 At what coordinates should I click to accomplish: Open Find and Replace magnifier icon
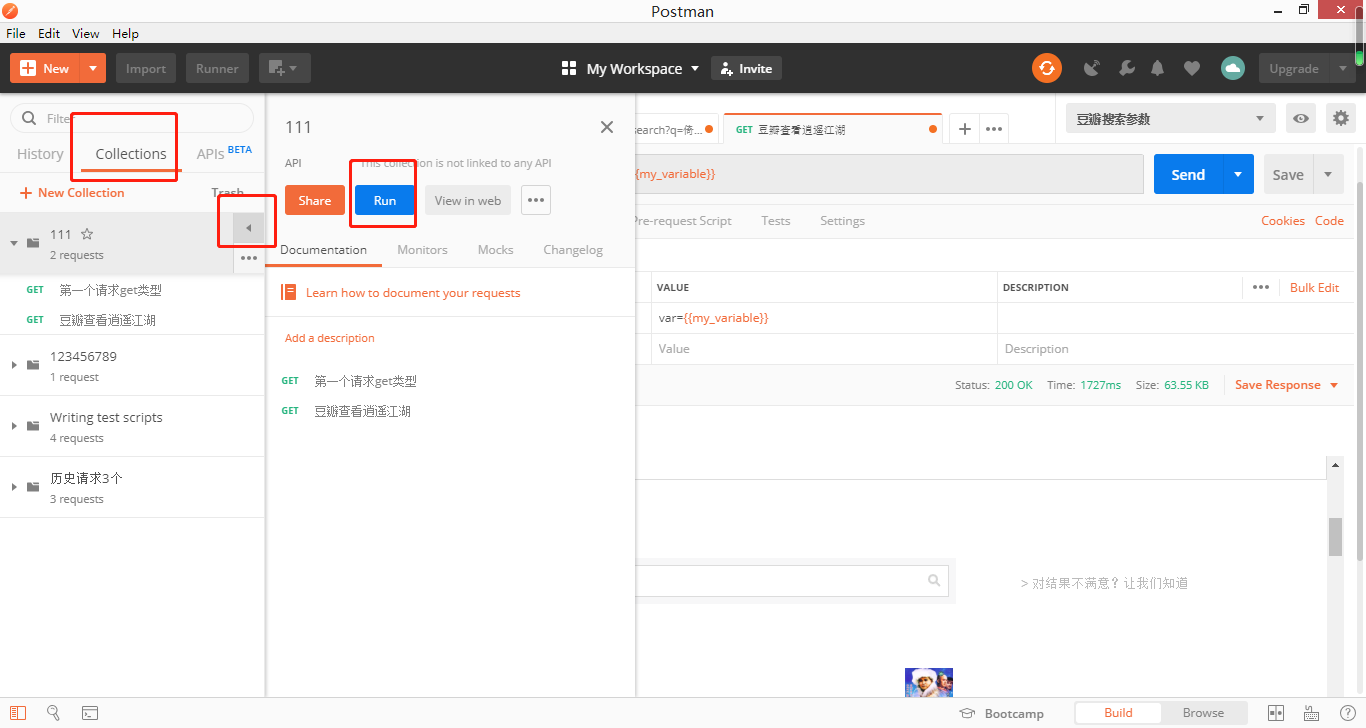(x=54, y=713)
